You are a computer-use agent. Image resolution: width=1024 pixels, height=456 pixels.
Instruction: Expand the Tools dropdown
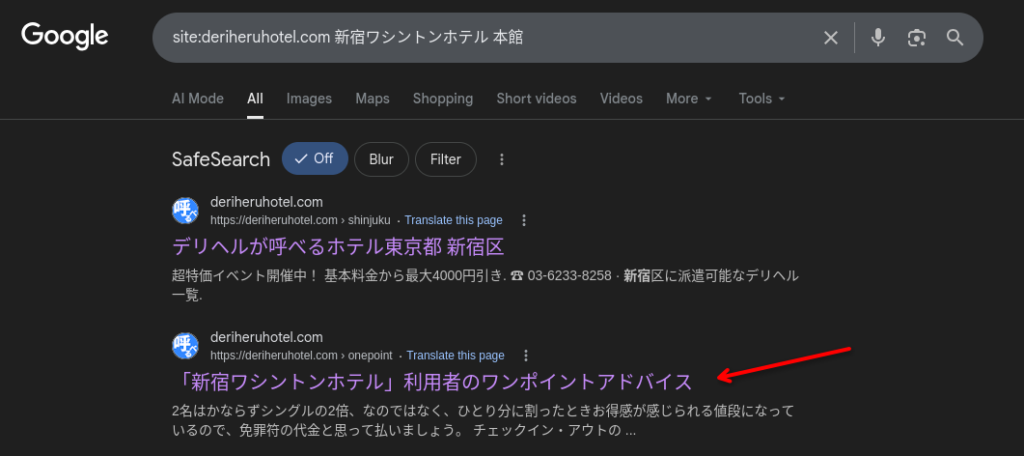click(x=762, y=99)
